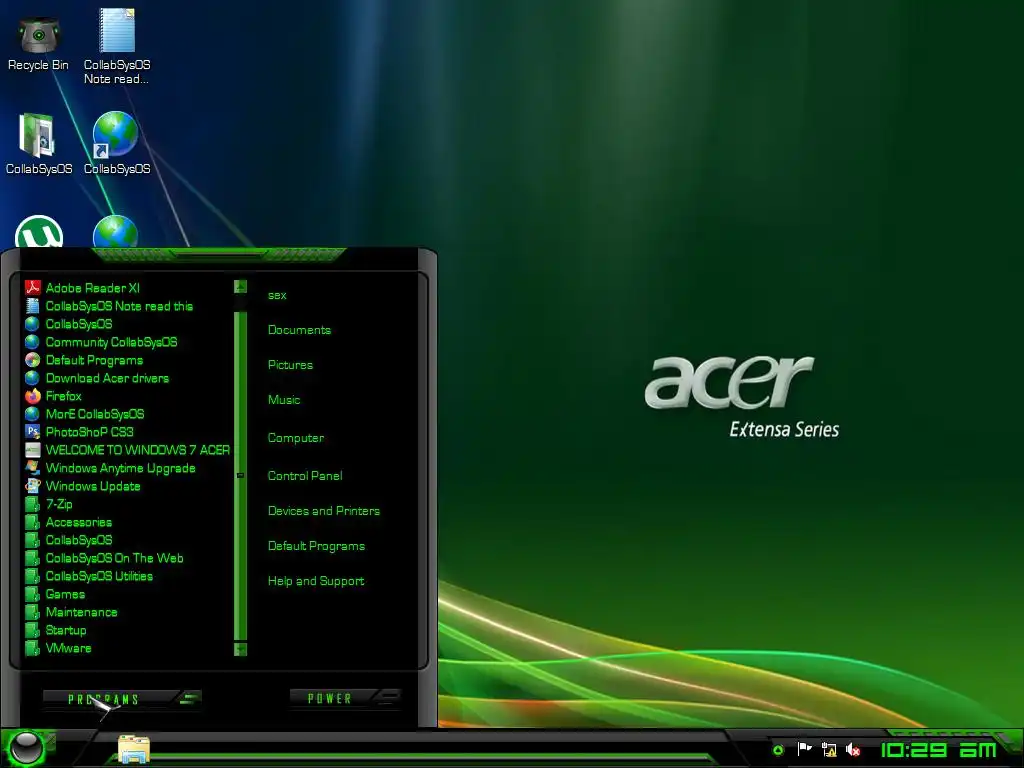Screen dimensions: 1024x768
Task: Click the Default Programs icon in program list
Action: pyautogui.click(x=33, y=360)
